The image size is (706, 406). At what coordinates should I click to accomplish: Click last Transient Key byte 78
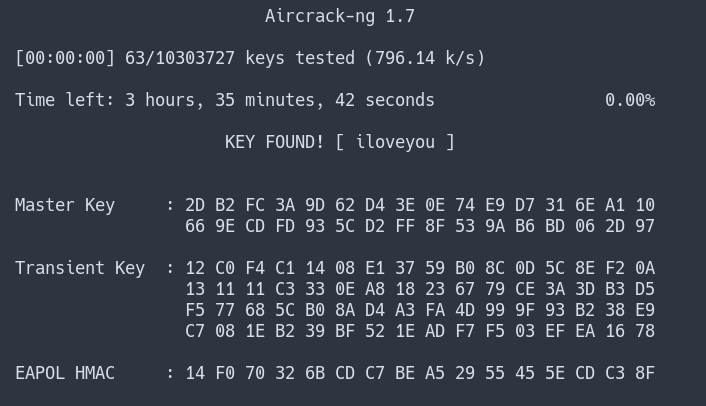point(645,331)
